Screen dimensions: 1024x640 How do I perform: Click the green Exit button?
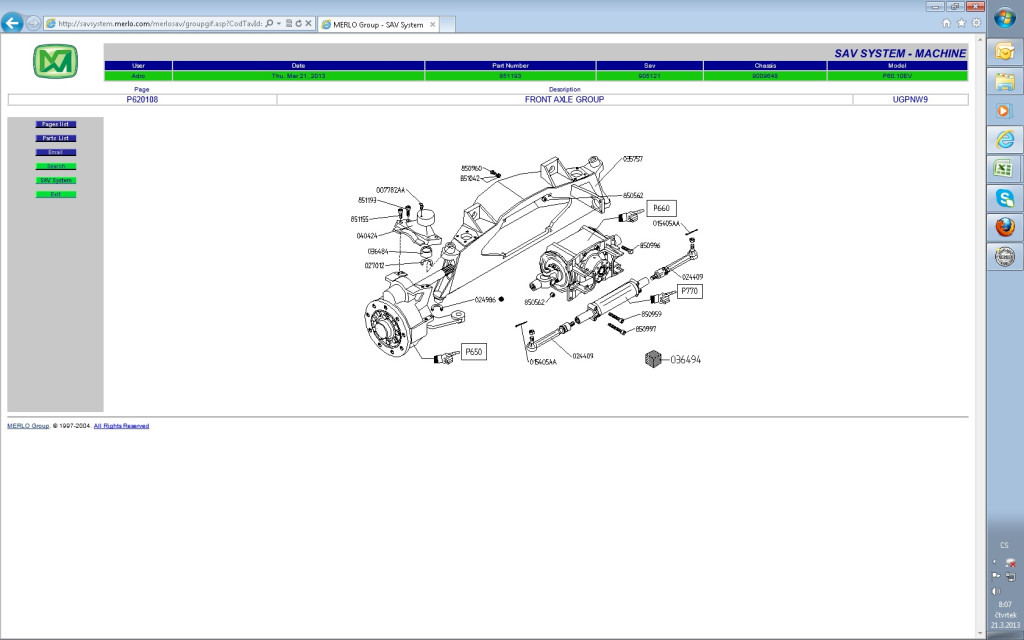tap(56, 195)
